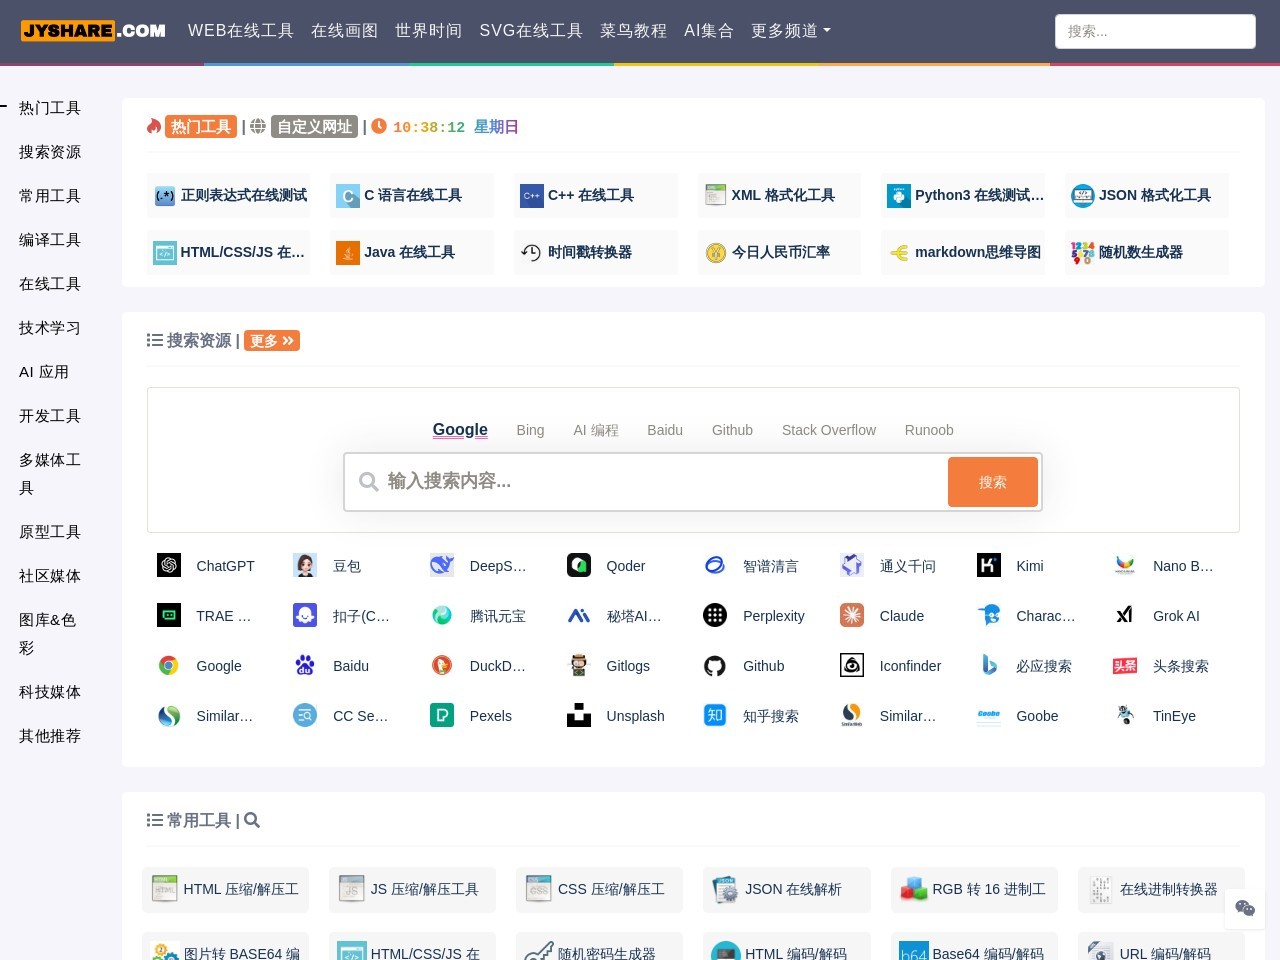Open the ChatGPT icon link
The width and height of the screenshot is (1280, 960).
(169, 566)
